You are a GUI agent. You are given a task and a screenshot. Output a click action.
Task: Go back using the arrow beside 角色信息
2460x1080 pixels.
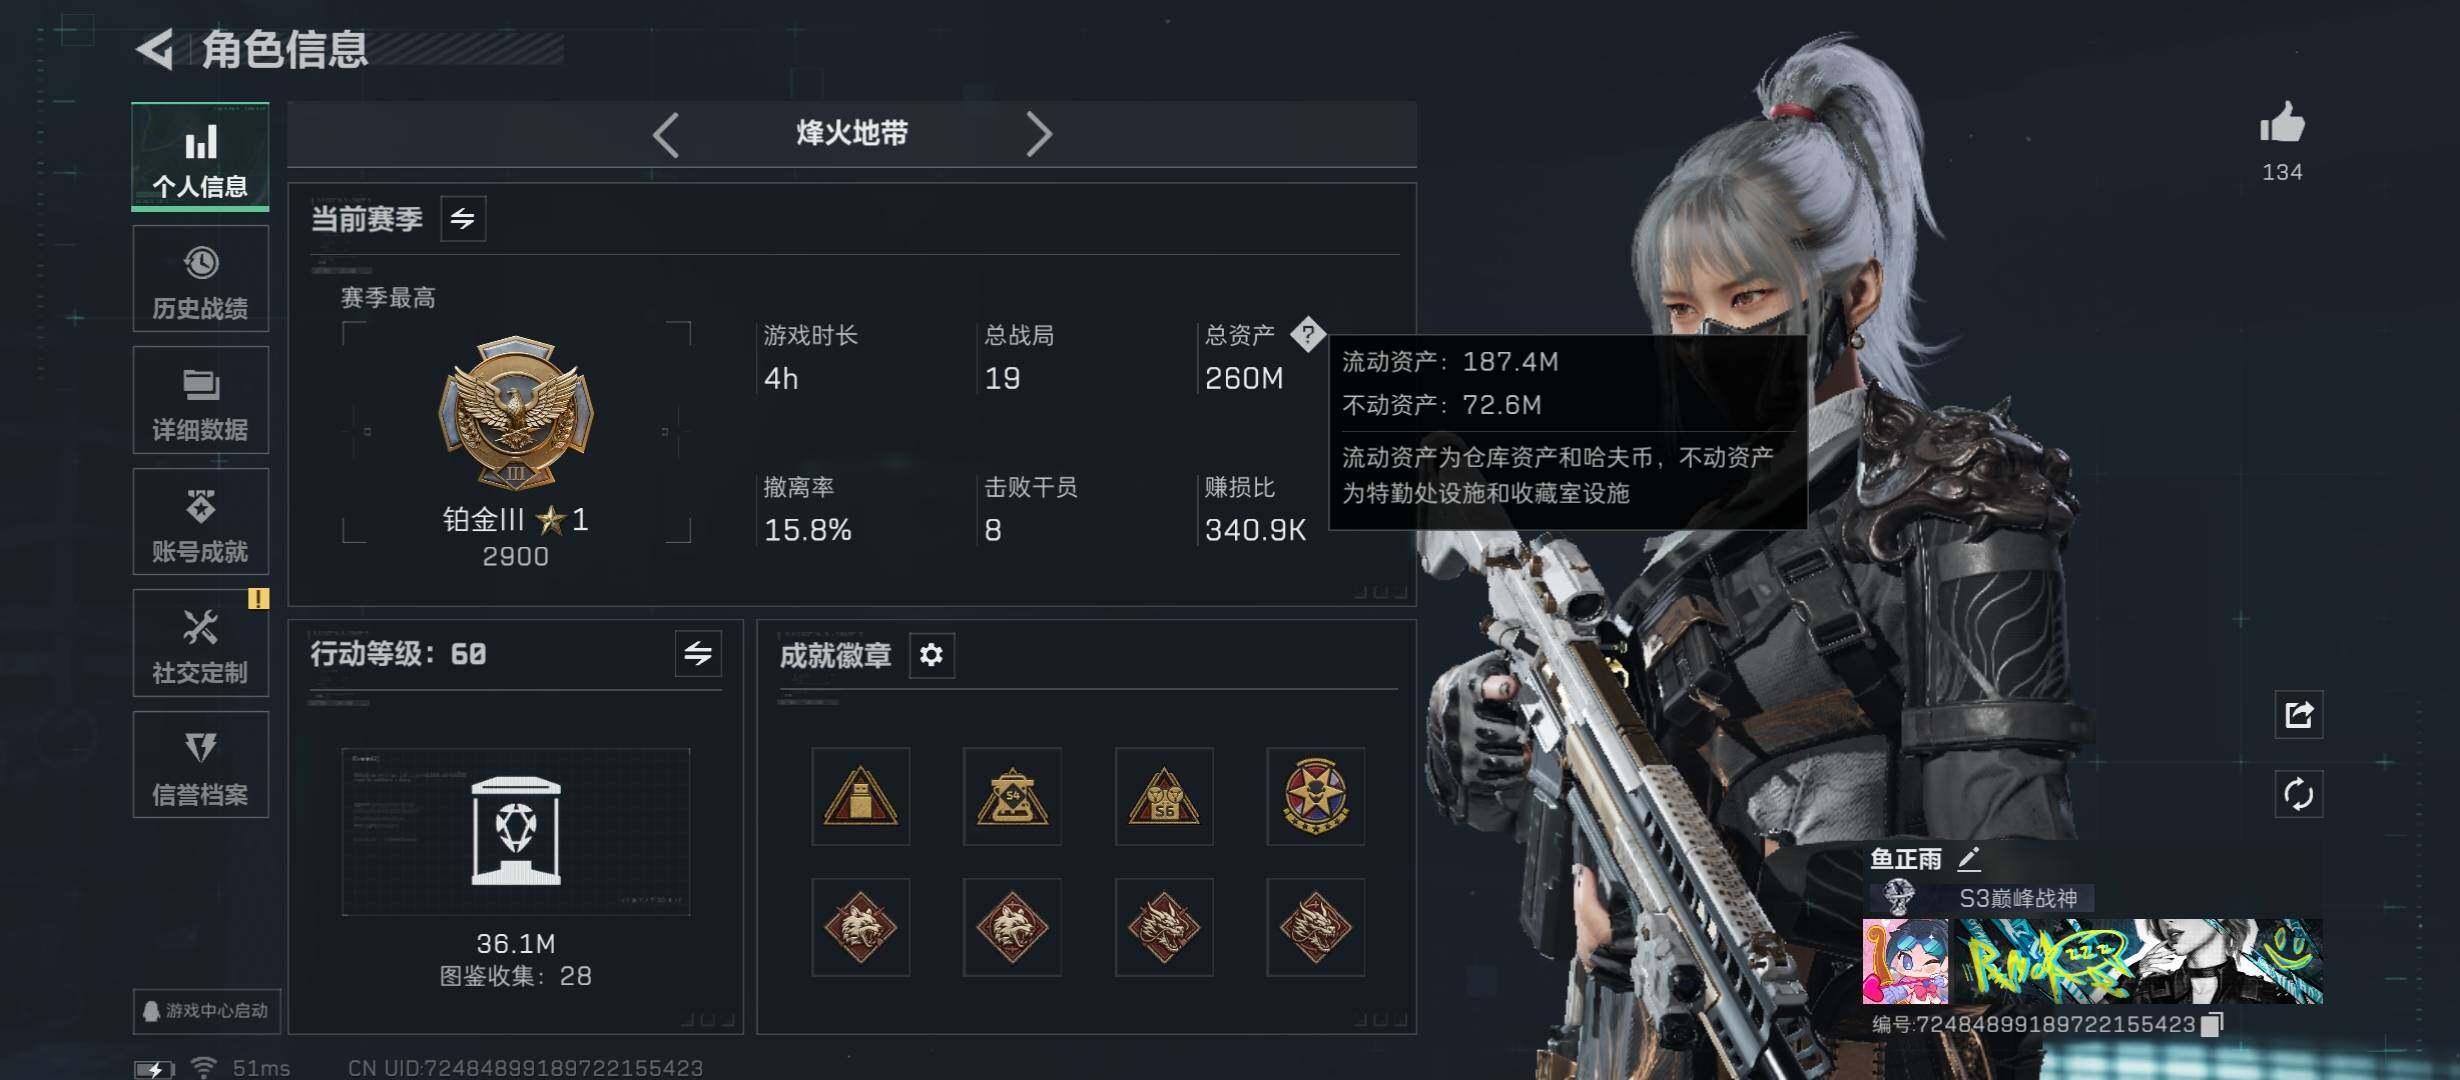[156, 49]
